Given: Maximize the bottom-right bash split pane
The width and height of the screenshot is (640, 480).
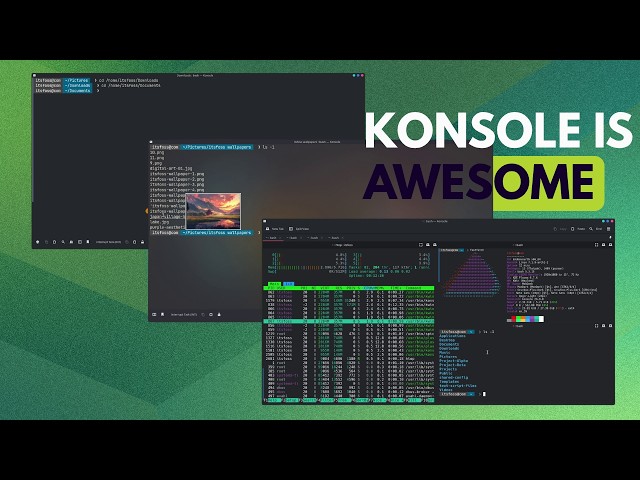Looking at the screenshot, I should tap(596, 326).
